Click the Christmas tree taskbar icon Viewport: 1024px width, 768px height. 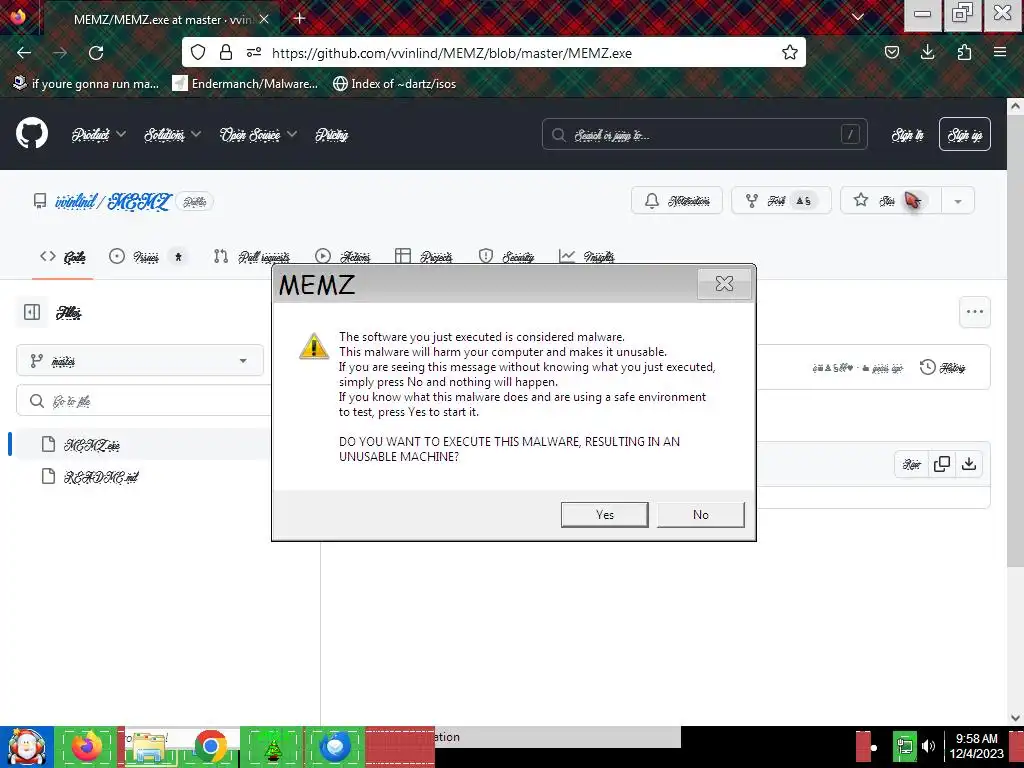click(x=272, y=747)
